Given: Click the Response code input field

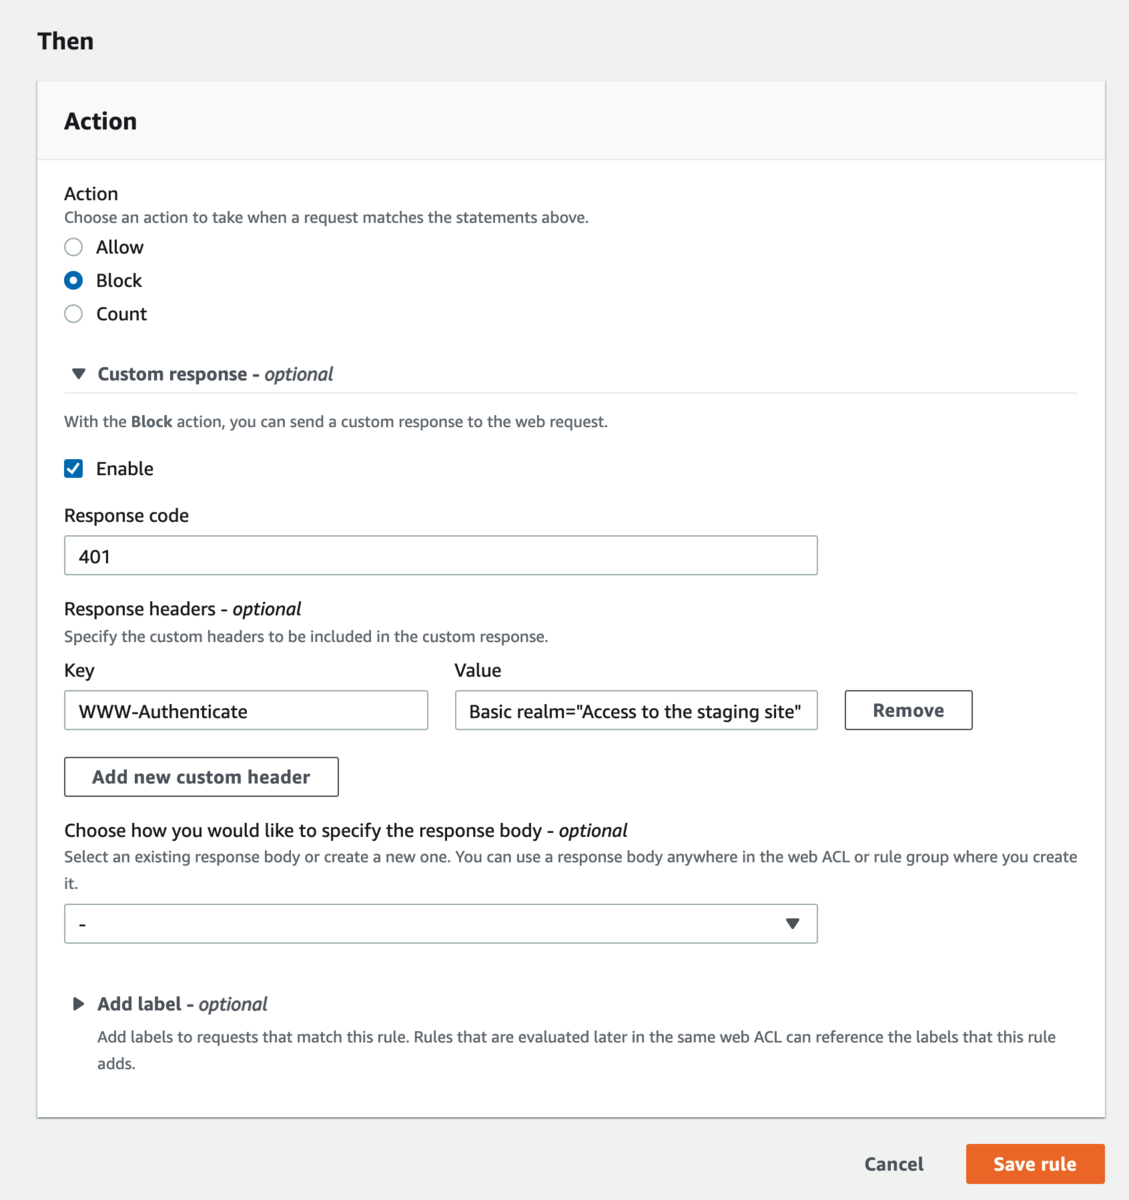Looking at the screenshot, I should (440, 556).
